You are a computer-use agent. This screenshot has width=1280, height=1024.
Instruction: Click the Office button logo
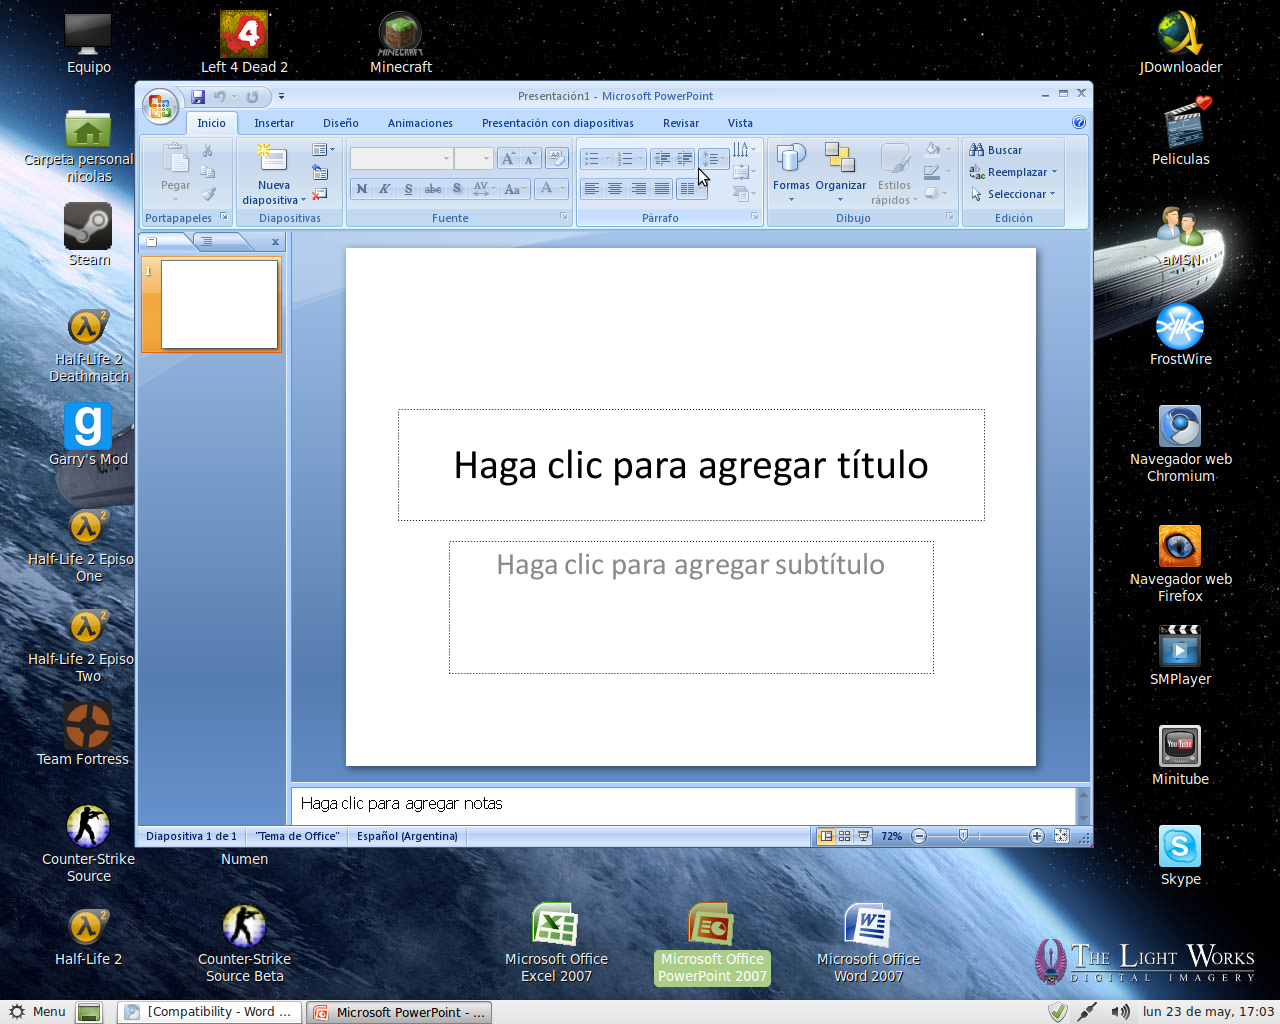click(x=159, y=106)
